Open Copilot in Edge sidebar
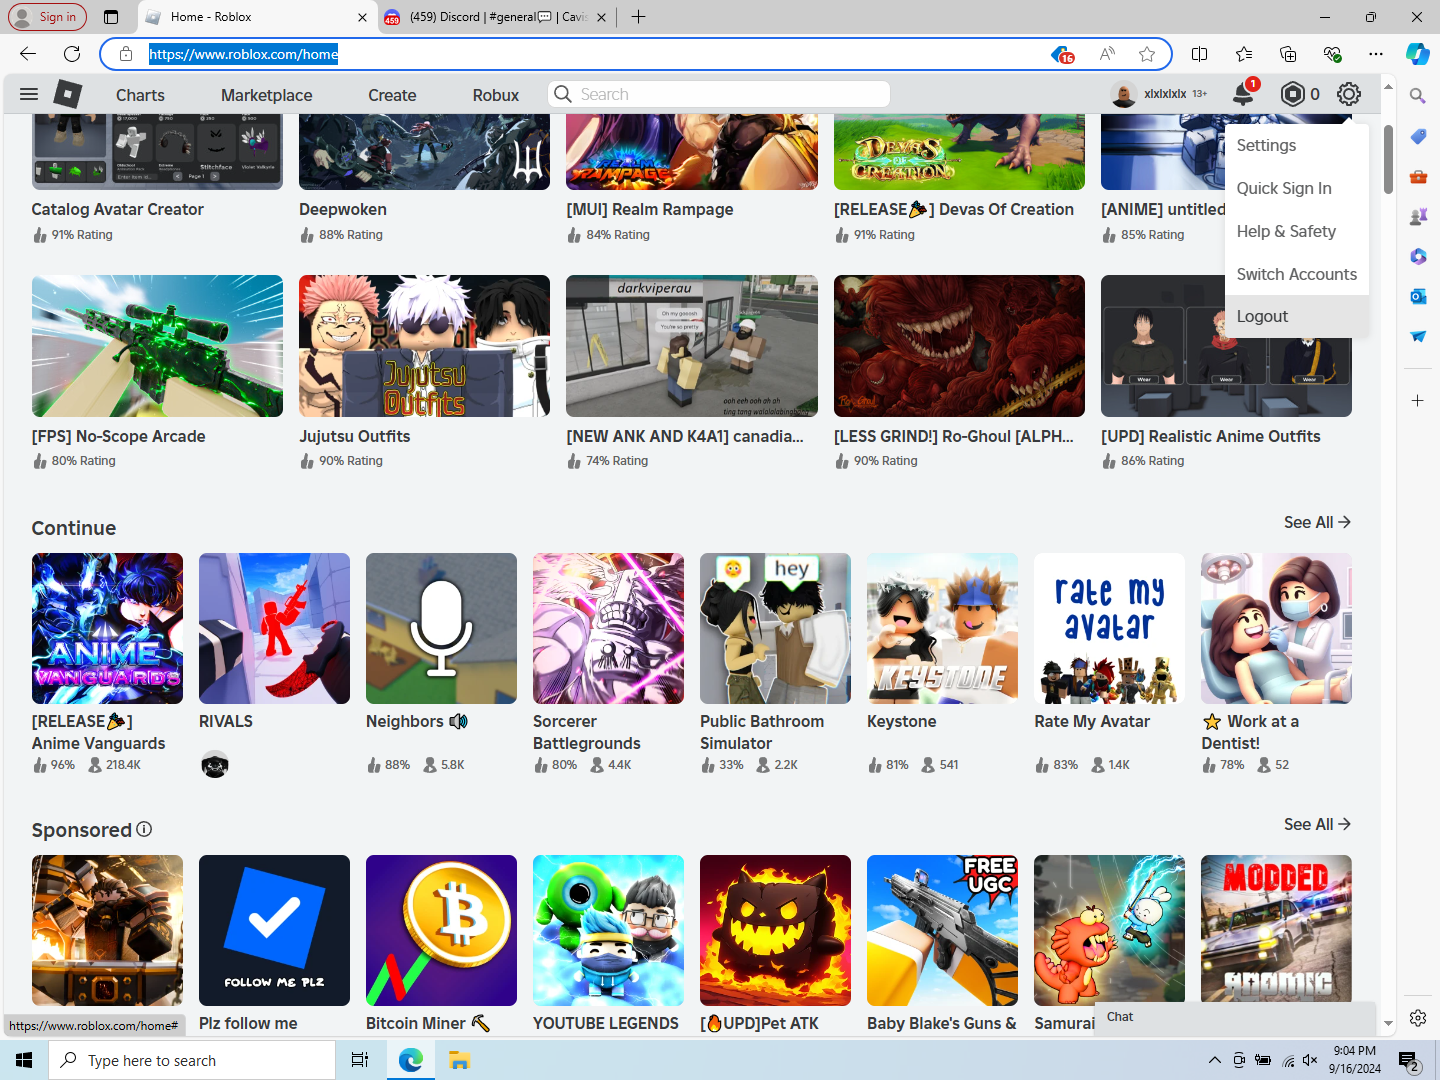This screenshot has width=1440, height=1080. click(1418, 54)
